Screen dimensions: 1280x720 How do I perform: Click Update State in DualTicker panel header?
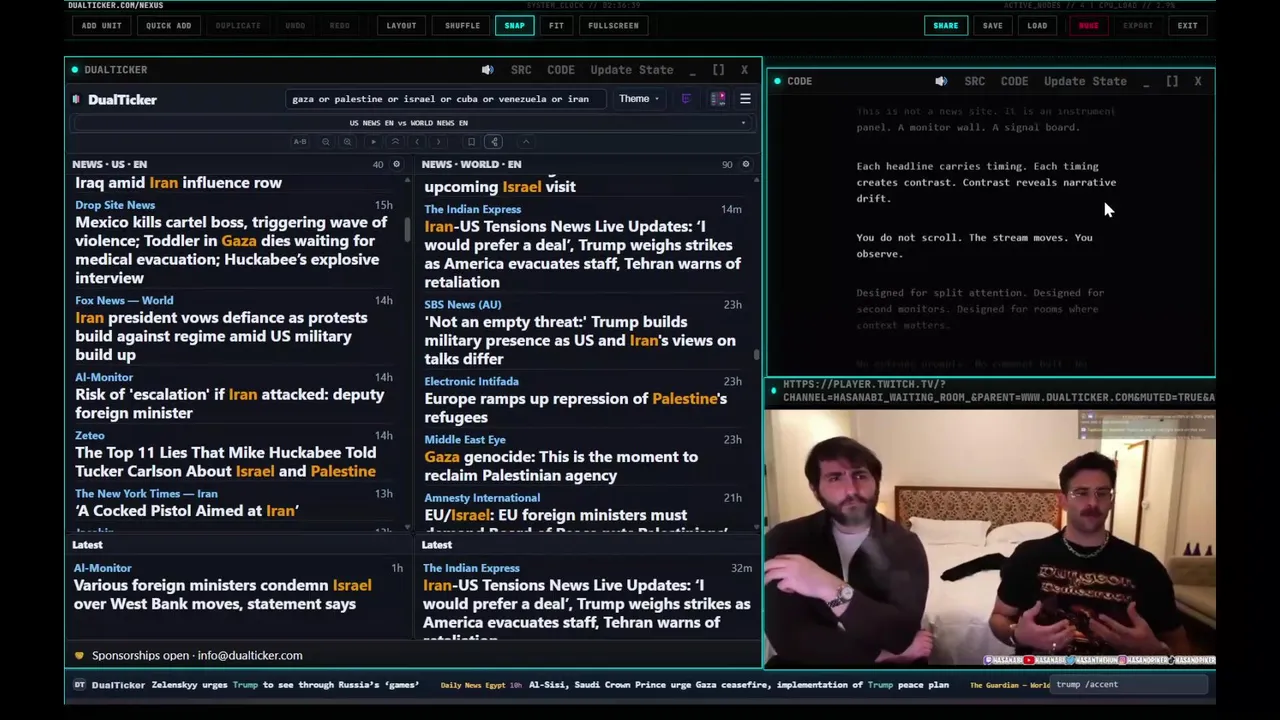coord(632,70)
